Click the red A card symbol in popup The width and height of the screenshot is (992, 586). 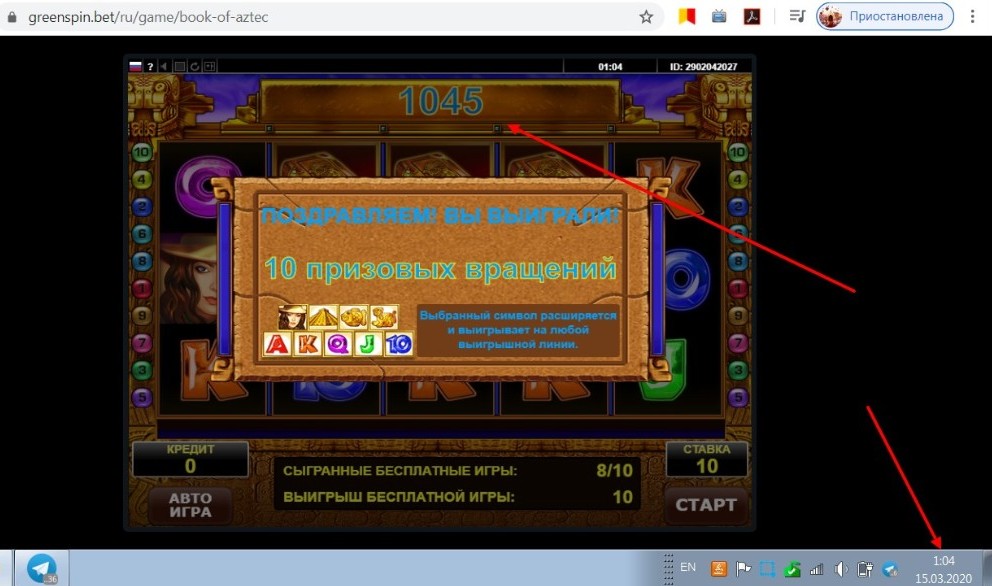(277, 344)
